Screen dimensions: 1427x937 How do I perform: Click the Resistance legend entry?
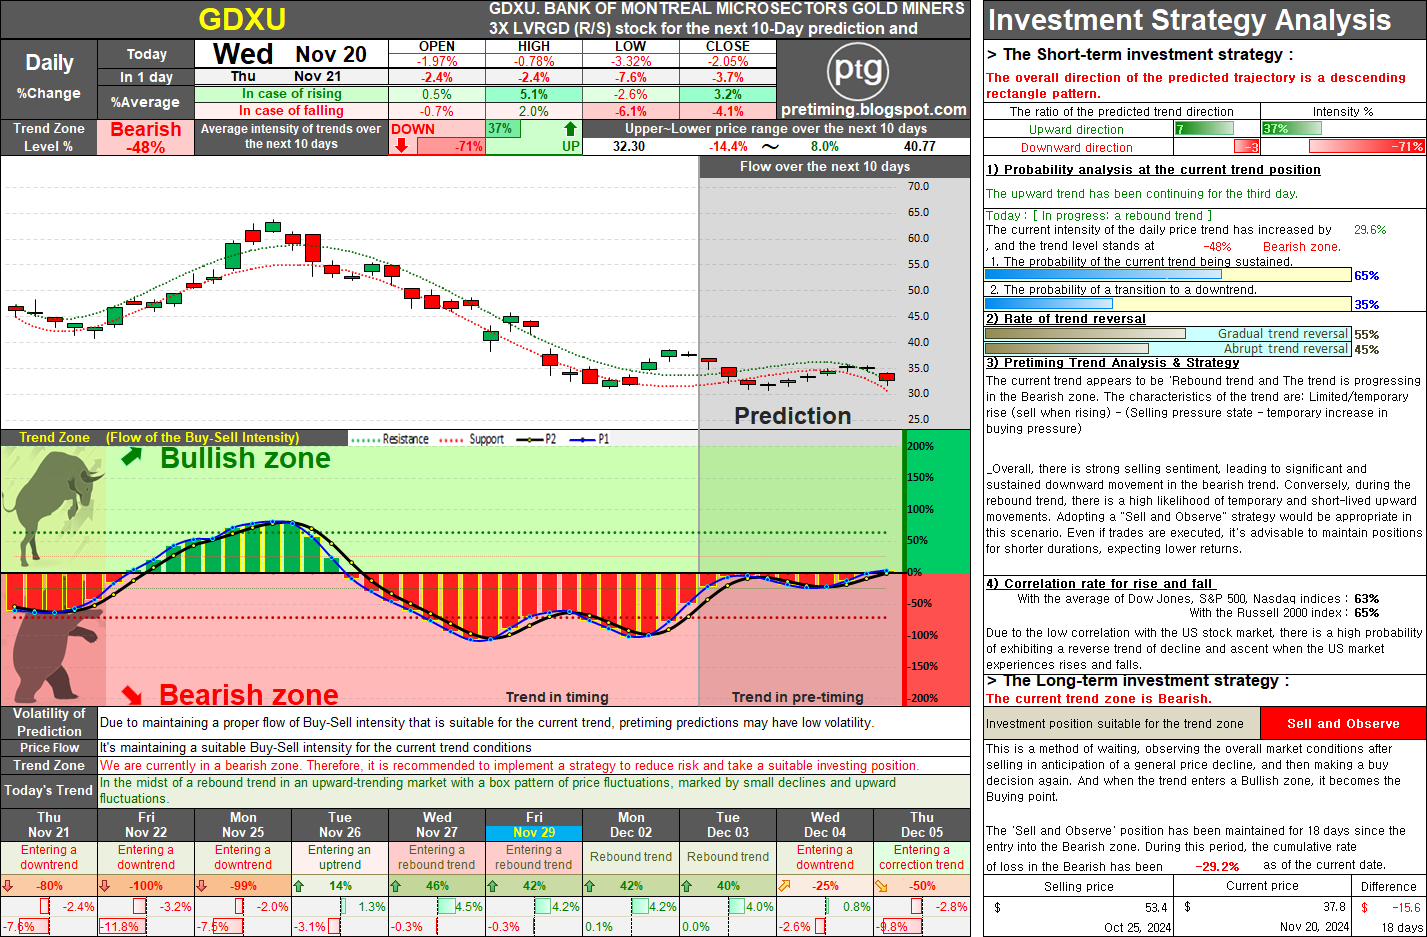pyautogui.click(x=391, y=439)
